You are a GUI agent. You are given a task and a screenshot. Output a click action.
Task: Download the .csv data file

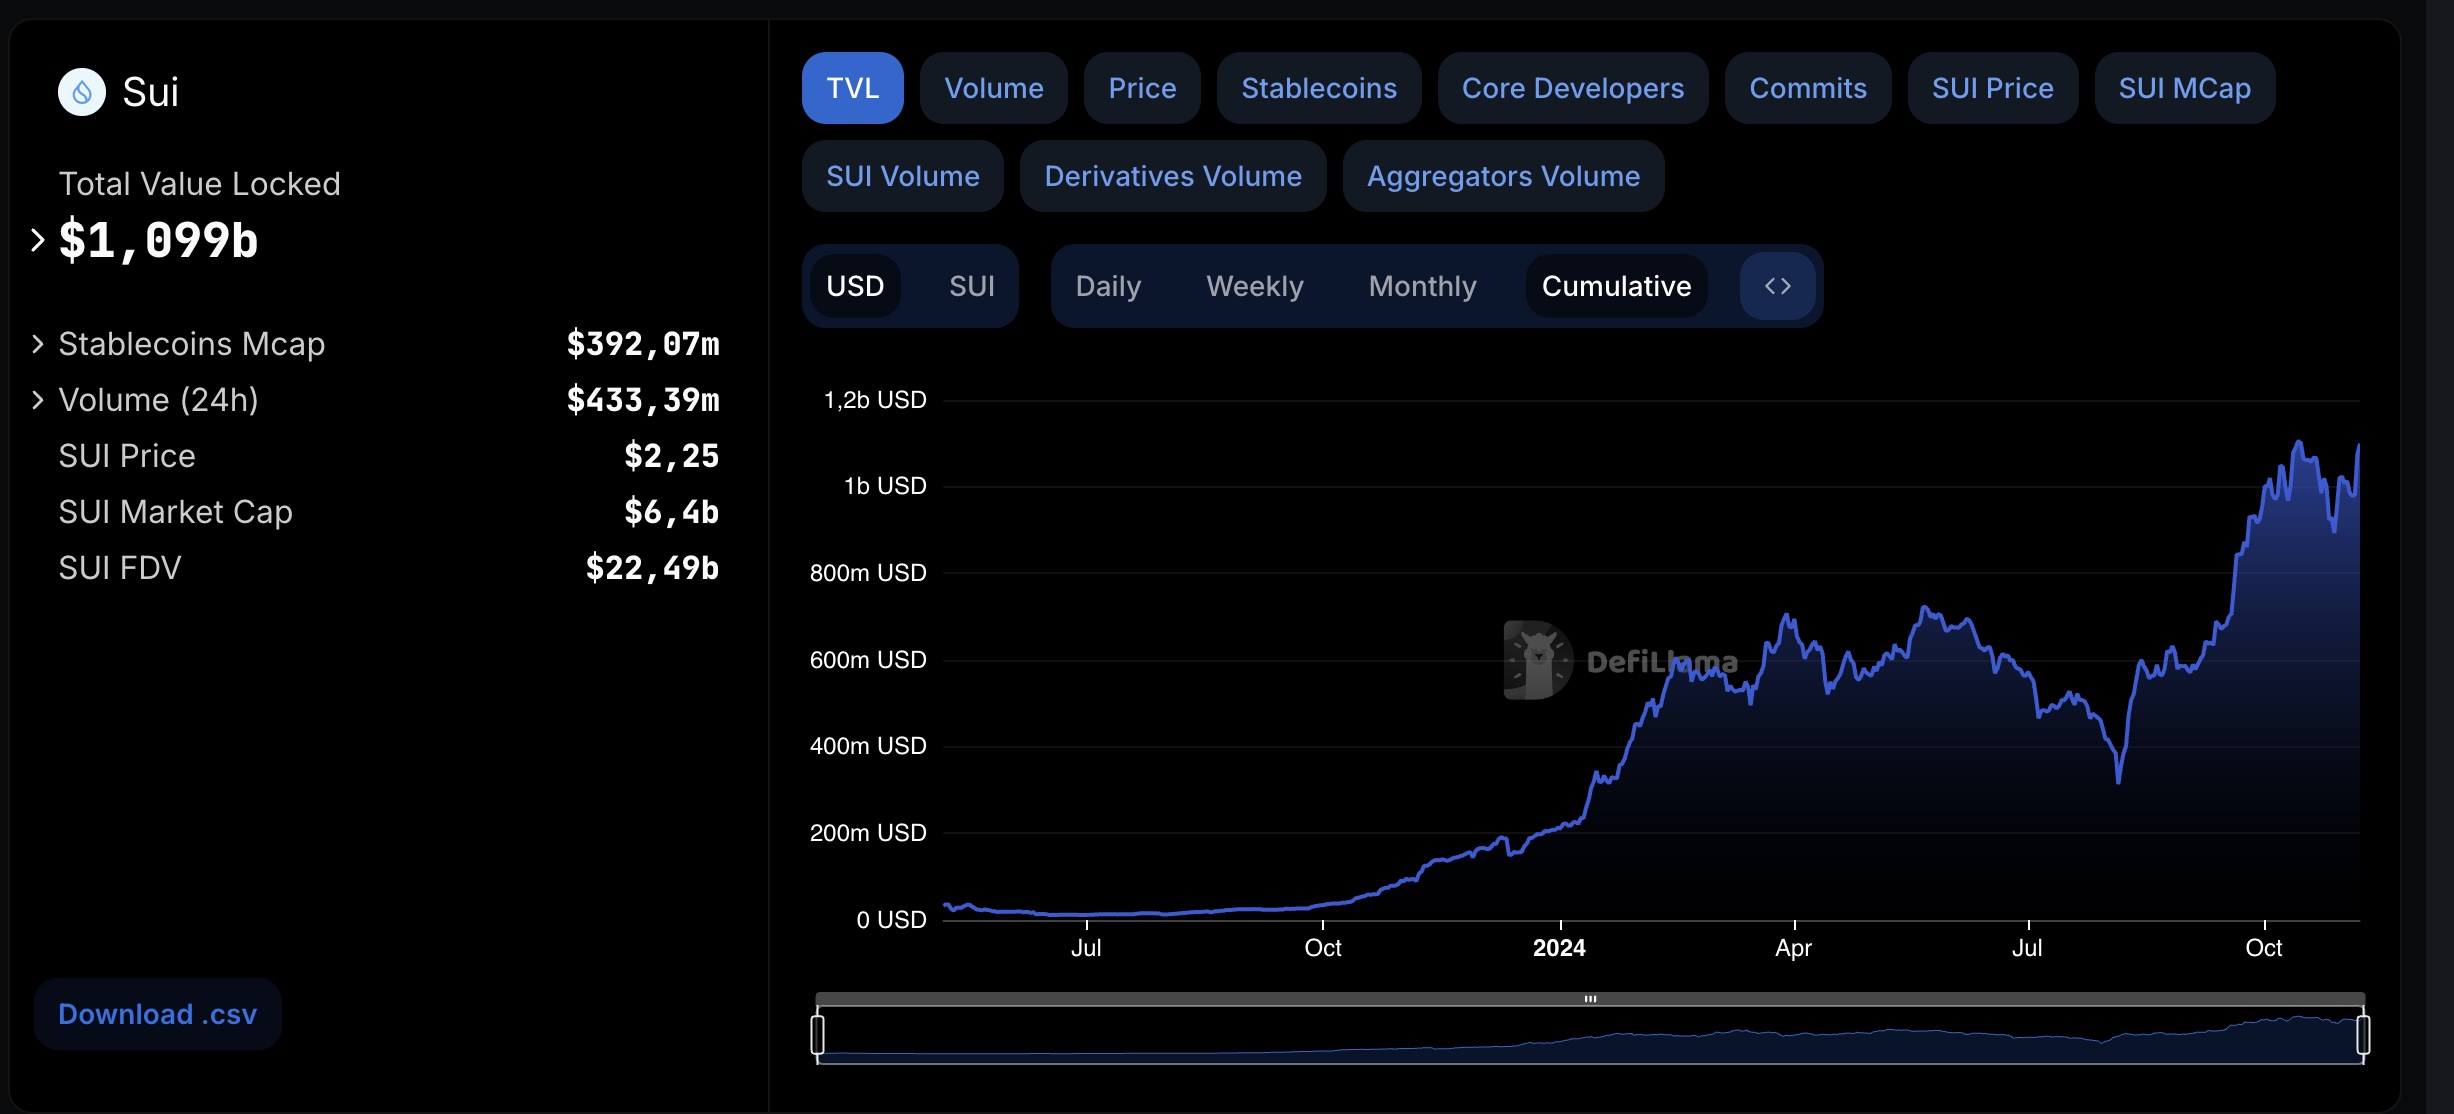pos(158,1014)
